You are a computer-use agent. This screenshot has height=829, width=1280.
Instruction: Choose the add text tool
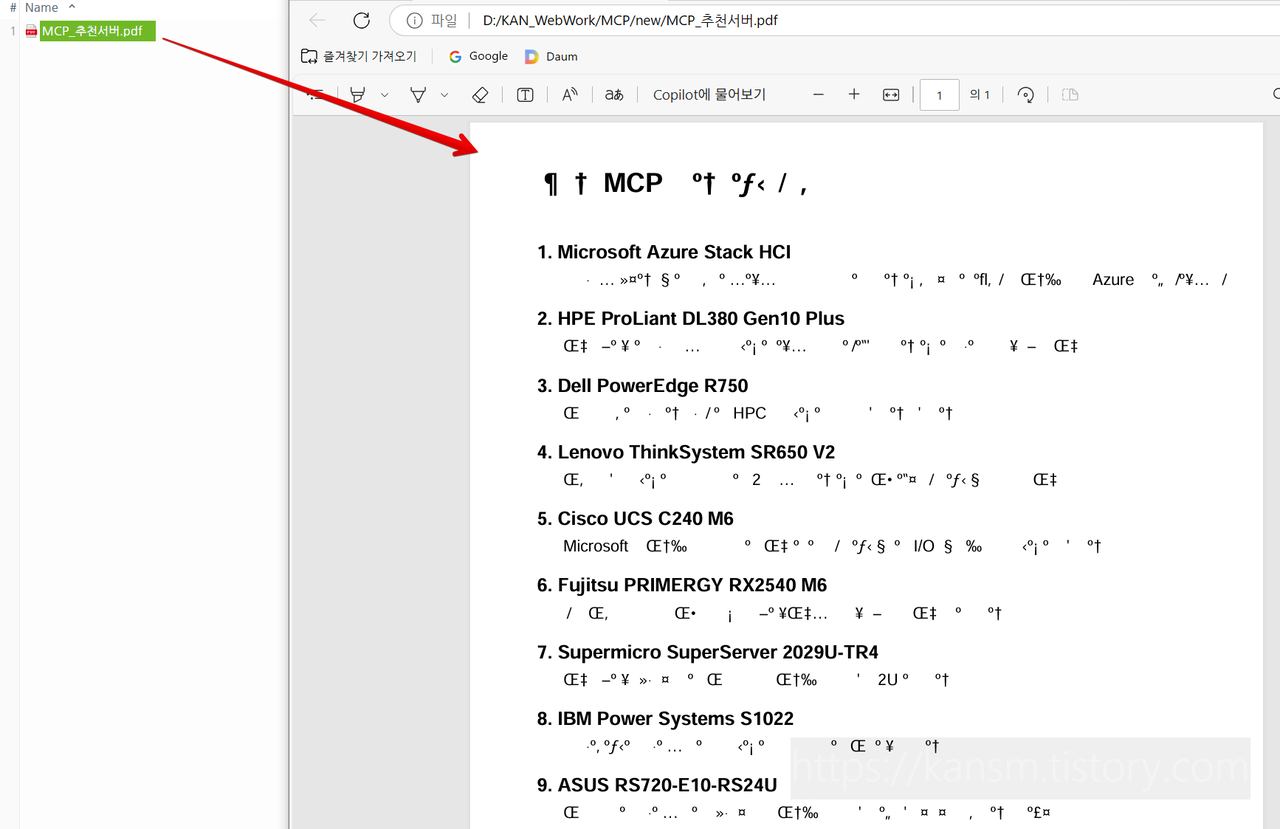tap(525, 94)
